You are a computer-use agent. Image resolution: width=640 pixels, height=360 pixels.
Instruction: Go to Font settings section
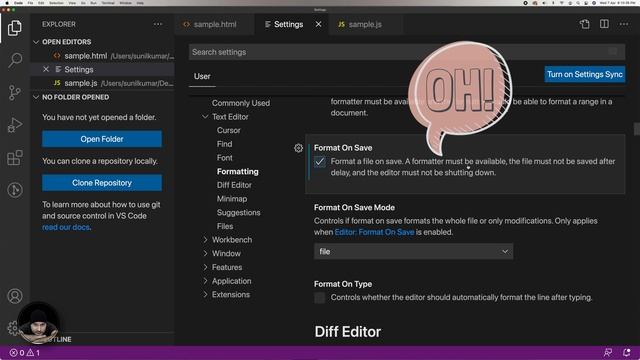coord(224,158)
